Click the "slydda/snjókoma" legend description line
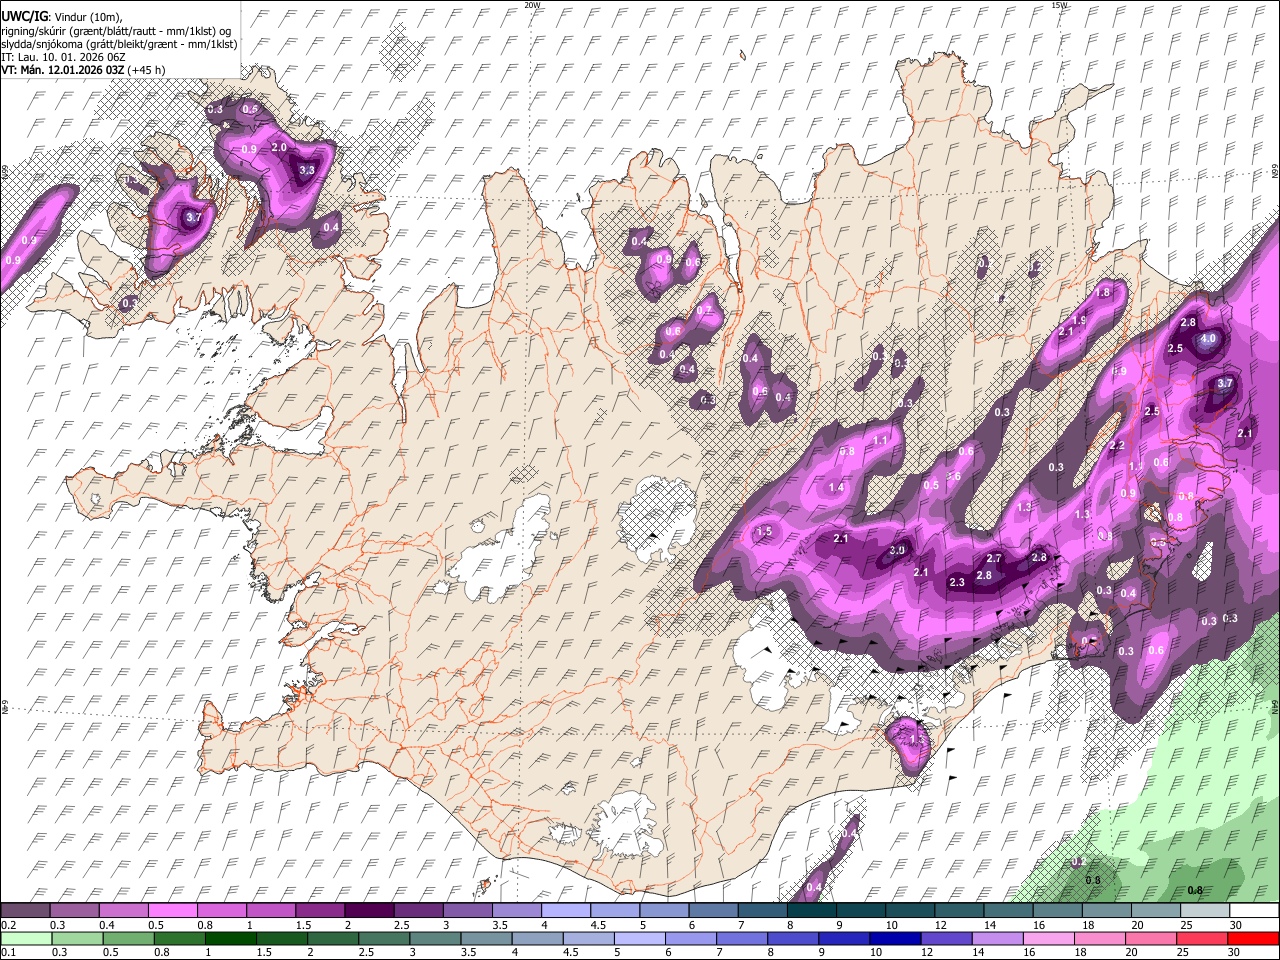The height and width of the screenshot is (960, 1280). coord(119,44)
